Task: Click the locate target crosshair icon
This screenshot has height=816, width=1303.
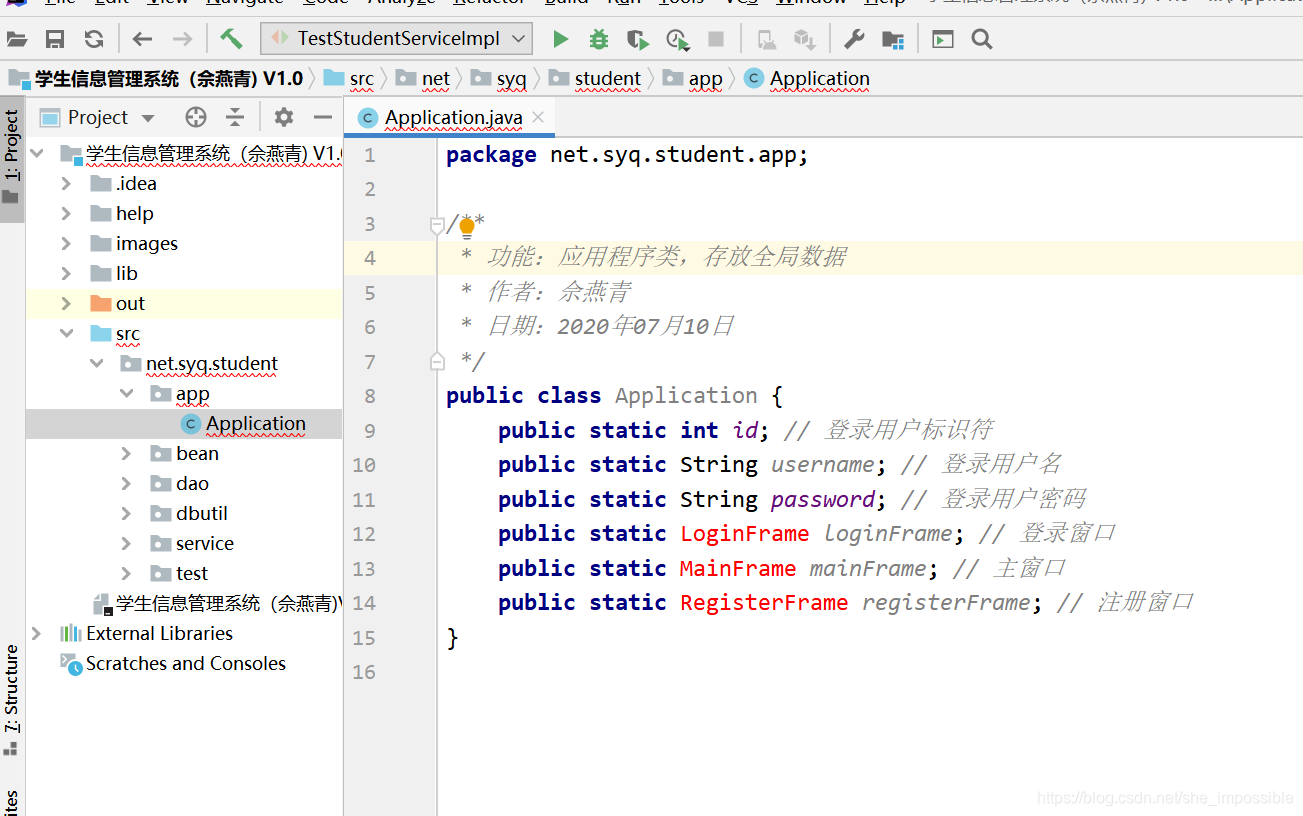Action: click(x=196, y=117)
